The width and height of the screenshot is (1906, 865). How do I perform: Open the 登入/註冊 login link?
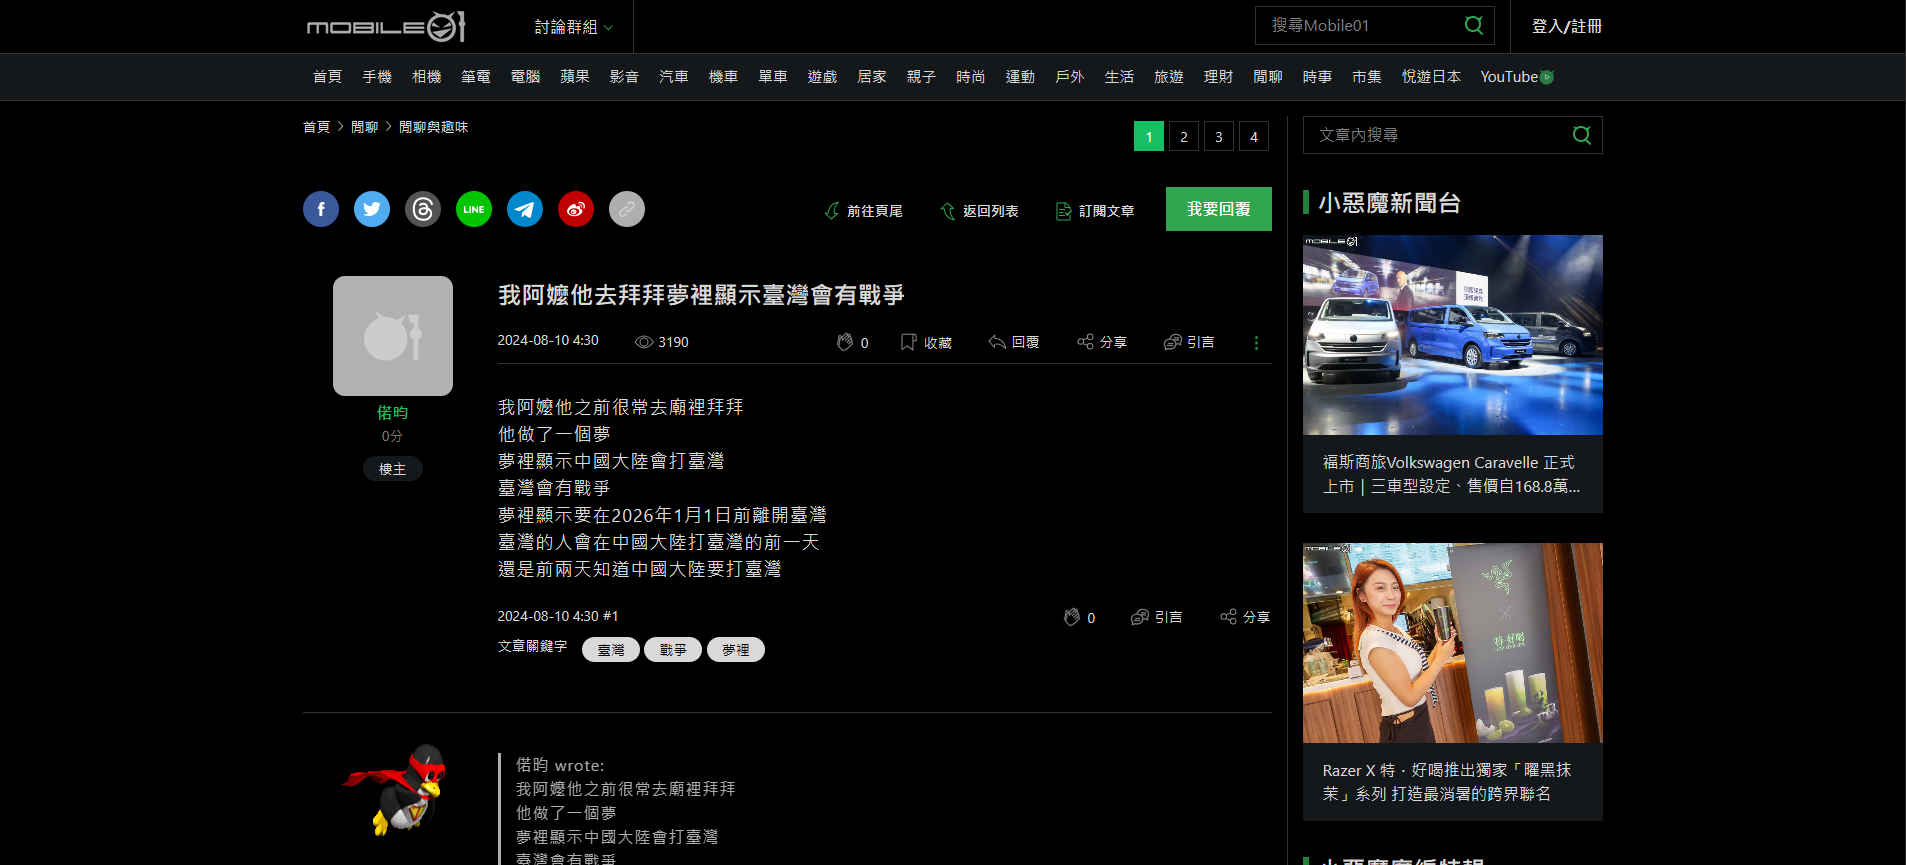(x=1566, y=26)
